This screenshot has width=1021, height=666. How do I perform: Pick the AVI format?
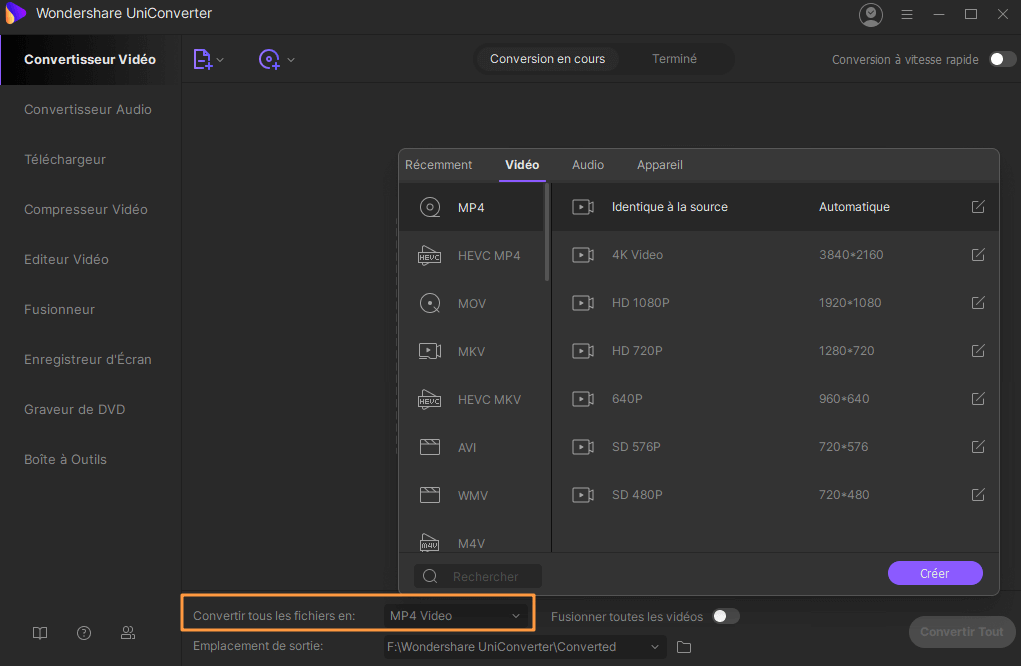point(471,447)
